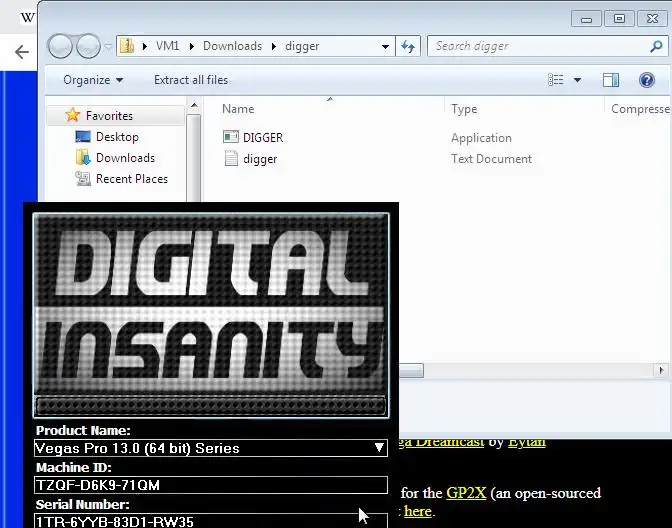Click the folder icon in address bar
Screen dimensions: 672x528
tap(127, 46)
